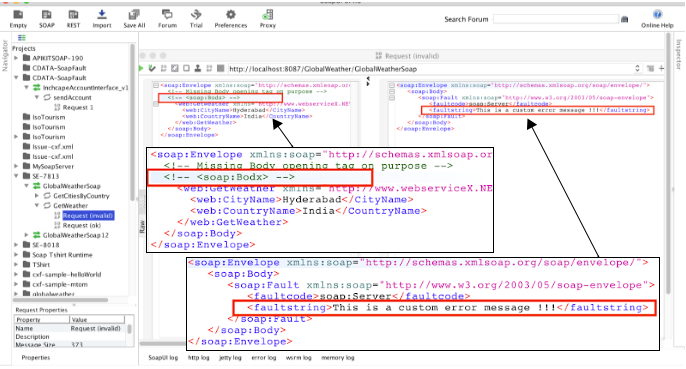The height and width of the screenshot is (369, 686).
Task: Select Request (invalid) in the tree
Action: click(x=88, y=215)
